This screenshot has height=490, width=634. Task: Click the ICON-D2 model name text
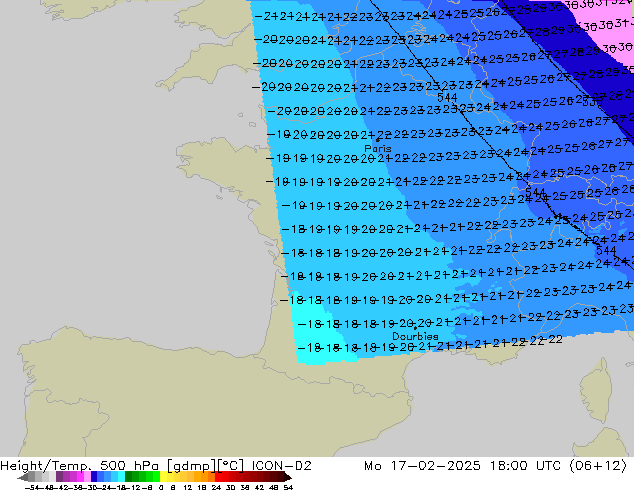[x=281, y=466]
